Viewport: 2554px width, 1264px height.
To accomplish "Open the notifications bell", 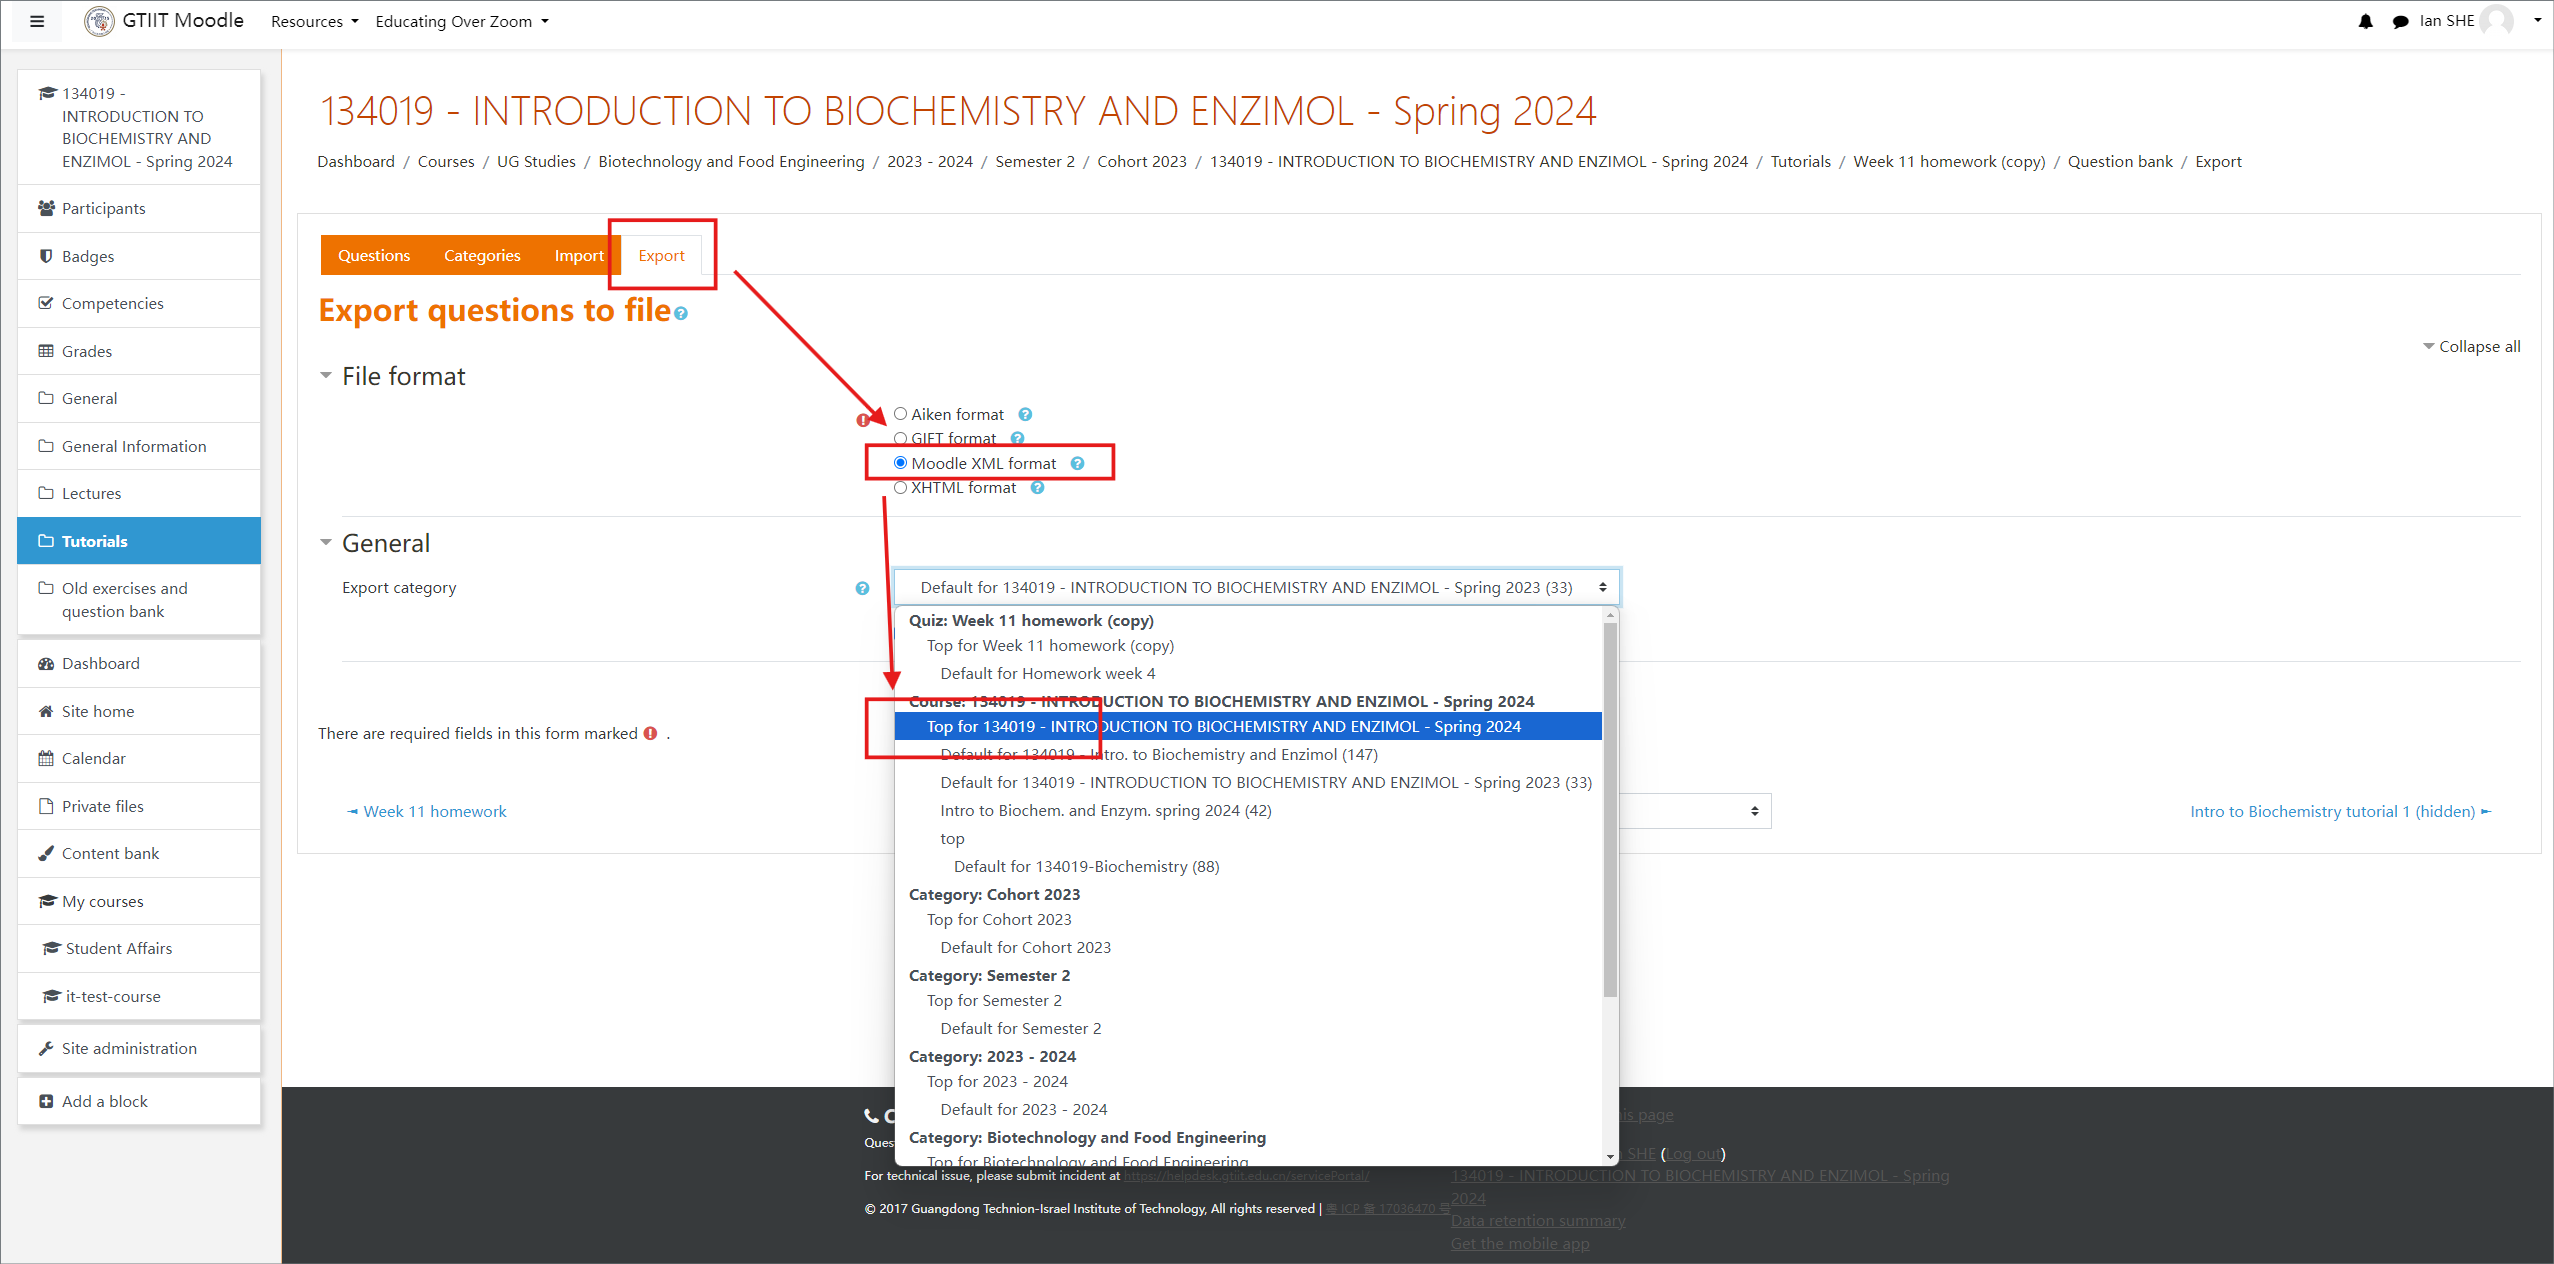I will [2365, 21].
